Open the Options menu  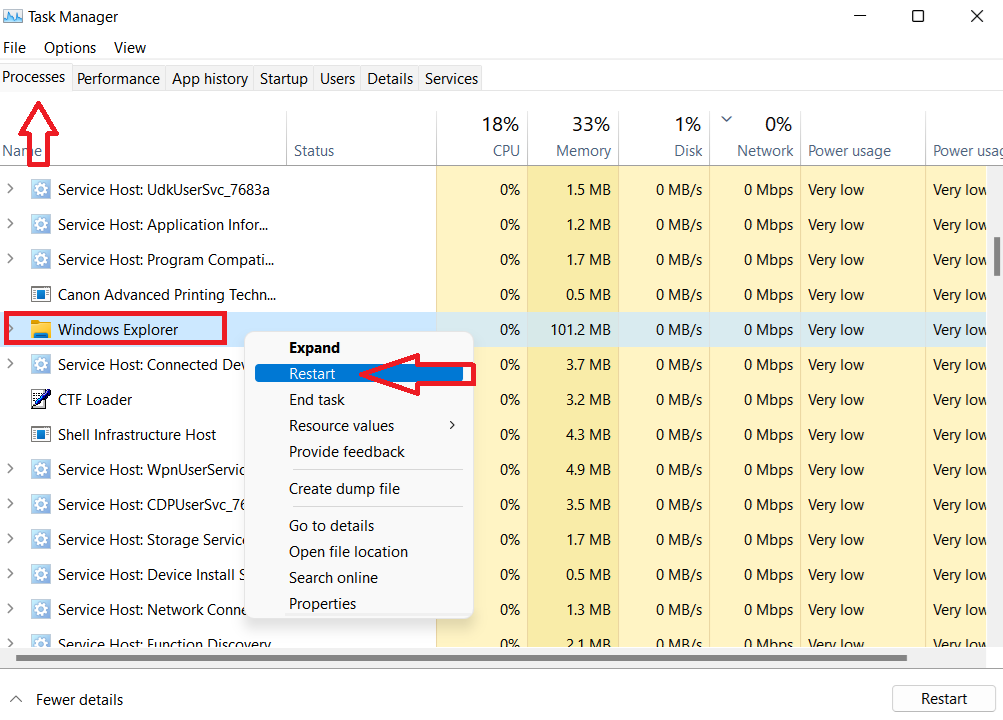click(x=70, y=48)
